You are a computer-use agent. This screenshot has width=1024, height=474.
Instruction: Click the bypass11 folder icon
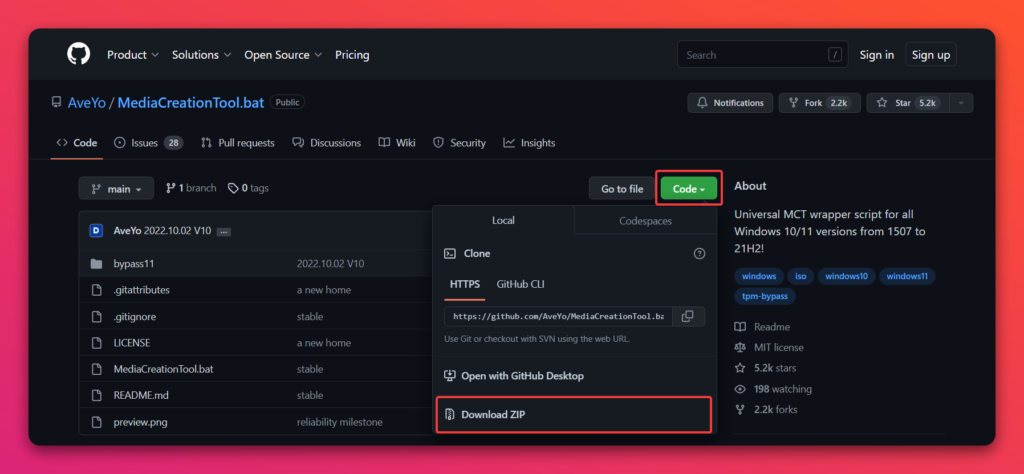click(x=97, y=264)
